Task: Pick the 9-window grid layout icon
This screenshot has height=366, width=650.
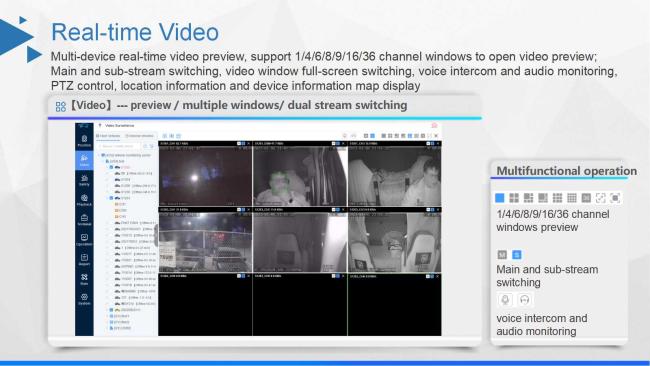Action: coord(557,198)
